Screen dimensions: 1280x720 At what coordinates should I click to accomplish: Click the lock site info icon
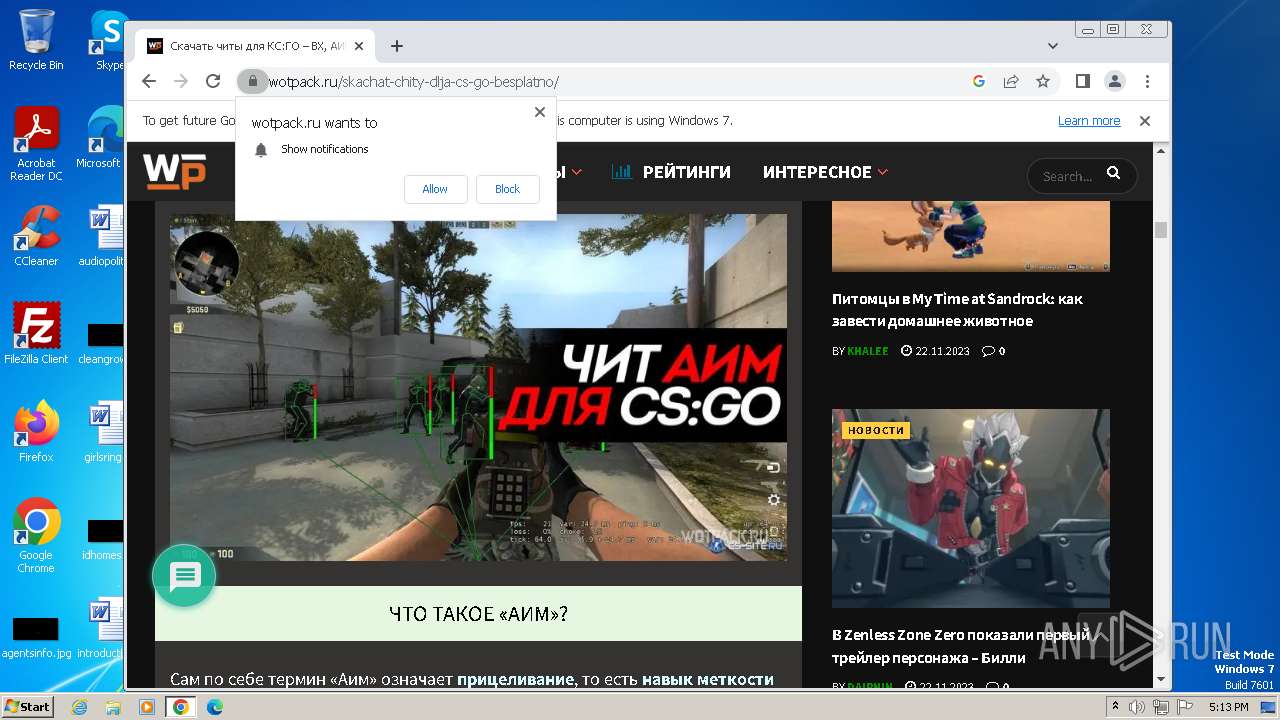pyautogui.click(x=252, y=81)
